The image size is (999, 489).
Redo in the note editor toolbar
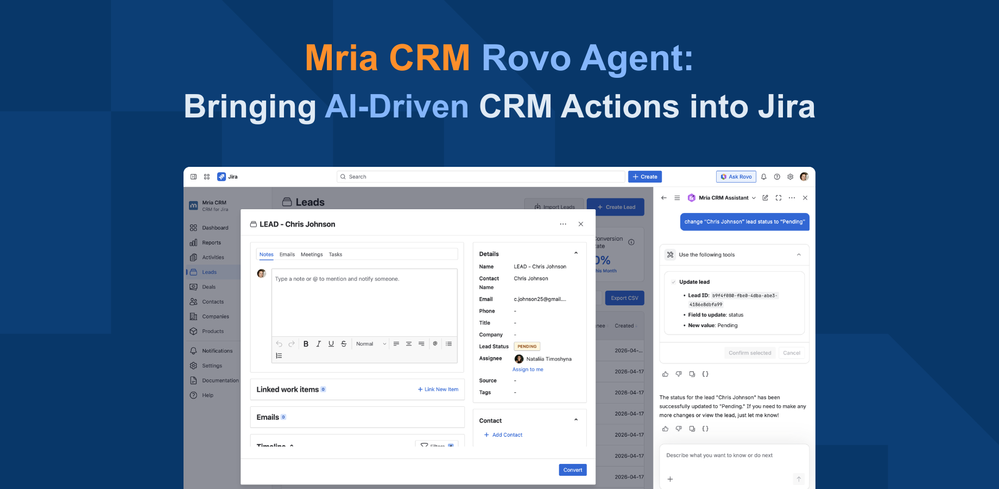(291, 344)
